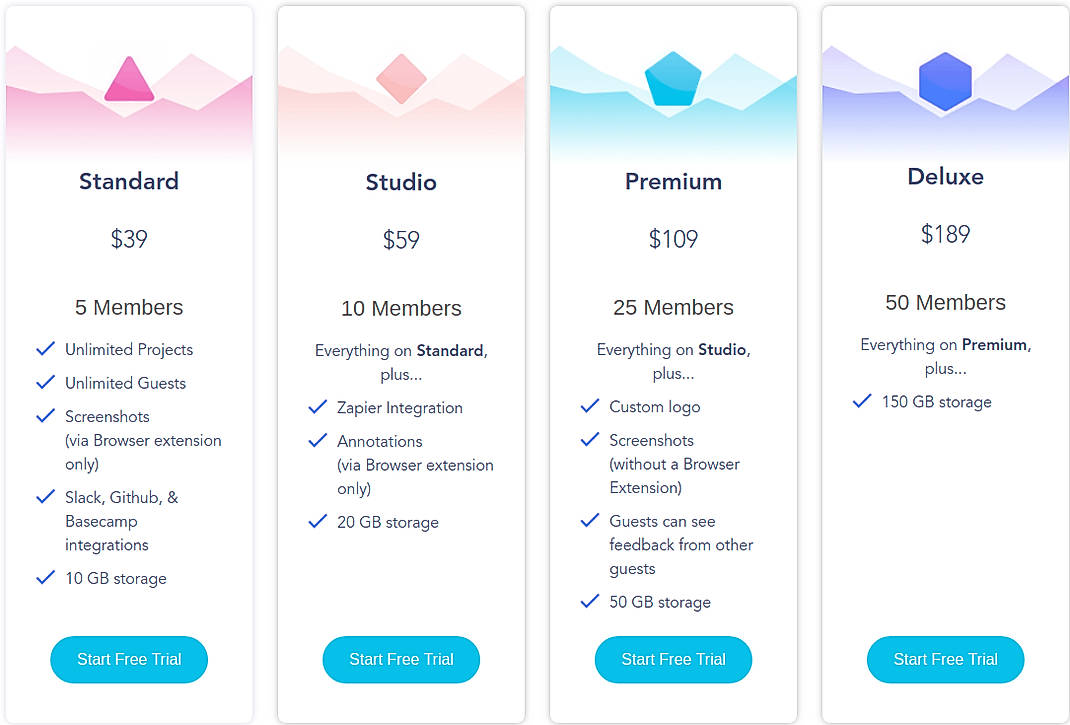Viewport: 1070px width, 725px height.
Task: Select the checkmark next to Zapier Integration
Action: 317,408
